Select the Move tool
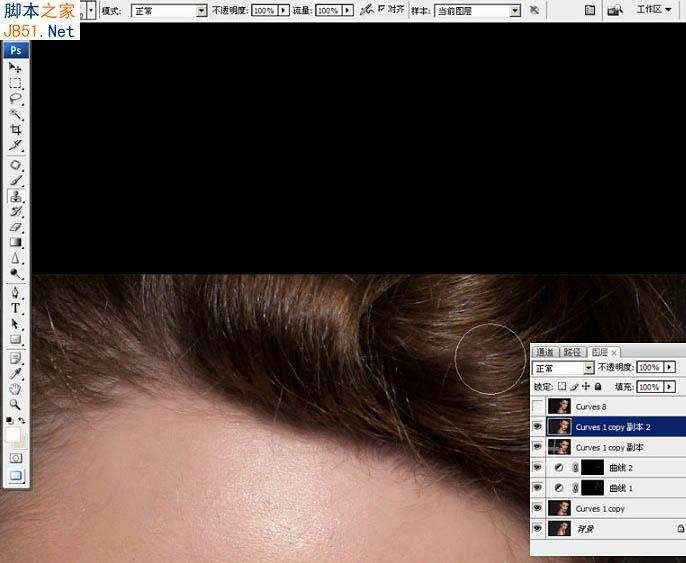Viewport: 686px width, 563px height. [15, 67]
